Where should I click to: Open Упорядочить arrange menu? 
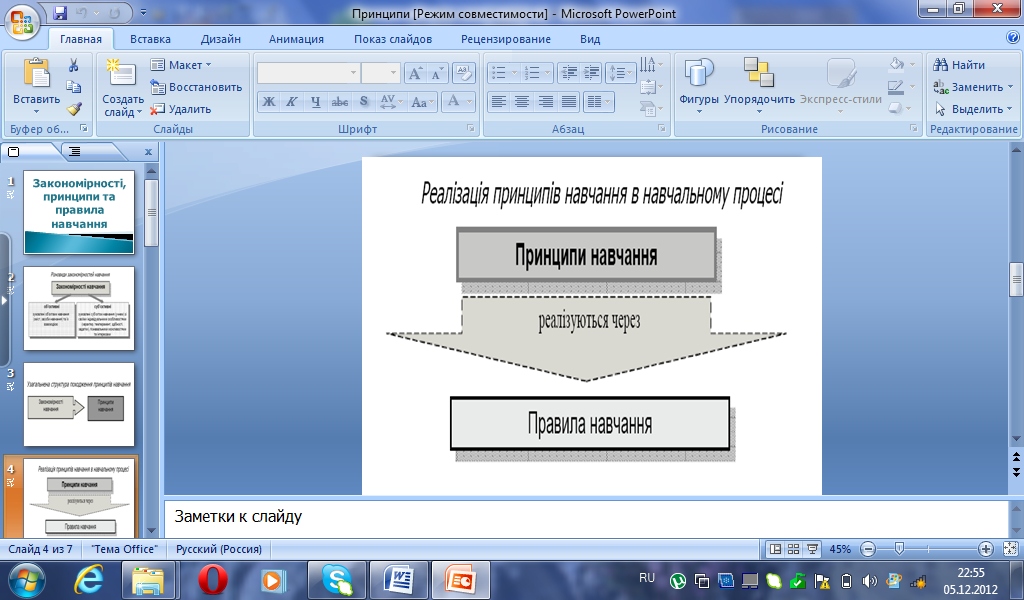pos(759,87)
